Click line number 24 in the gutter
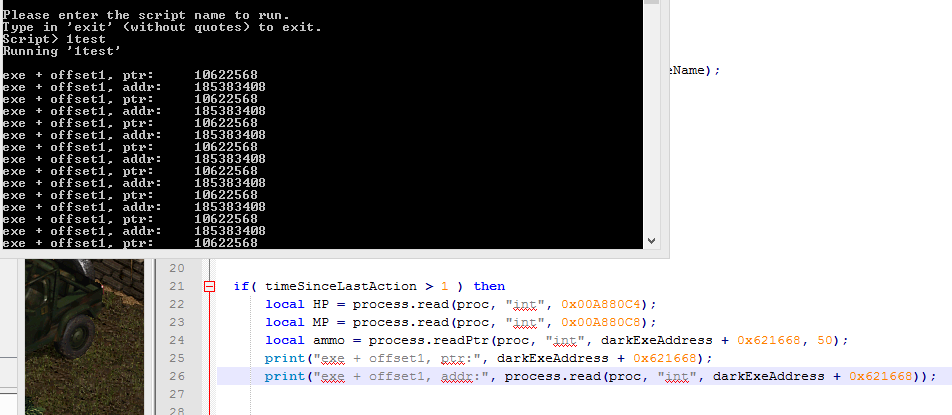The width and height of the screenshot is (952, 415). tap(176, 340)
